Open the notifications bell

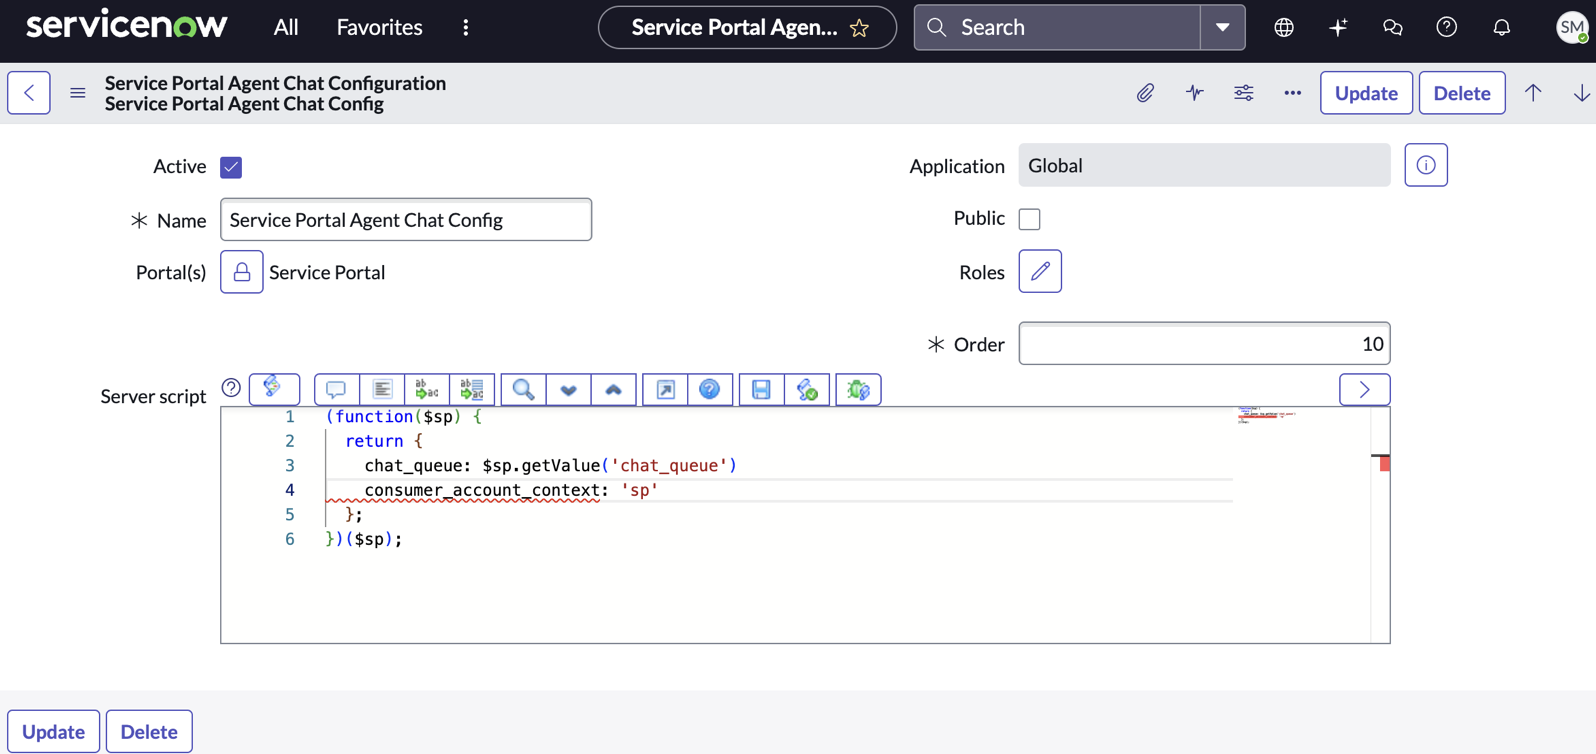(1501, 27)
